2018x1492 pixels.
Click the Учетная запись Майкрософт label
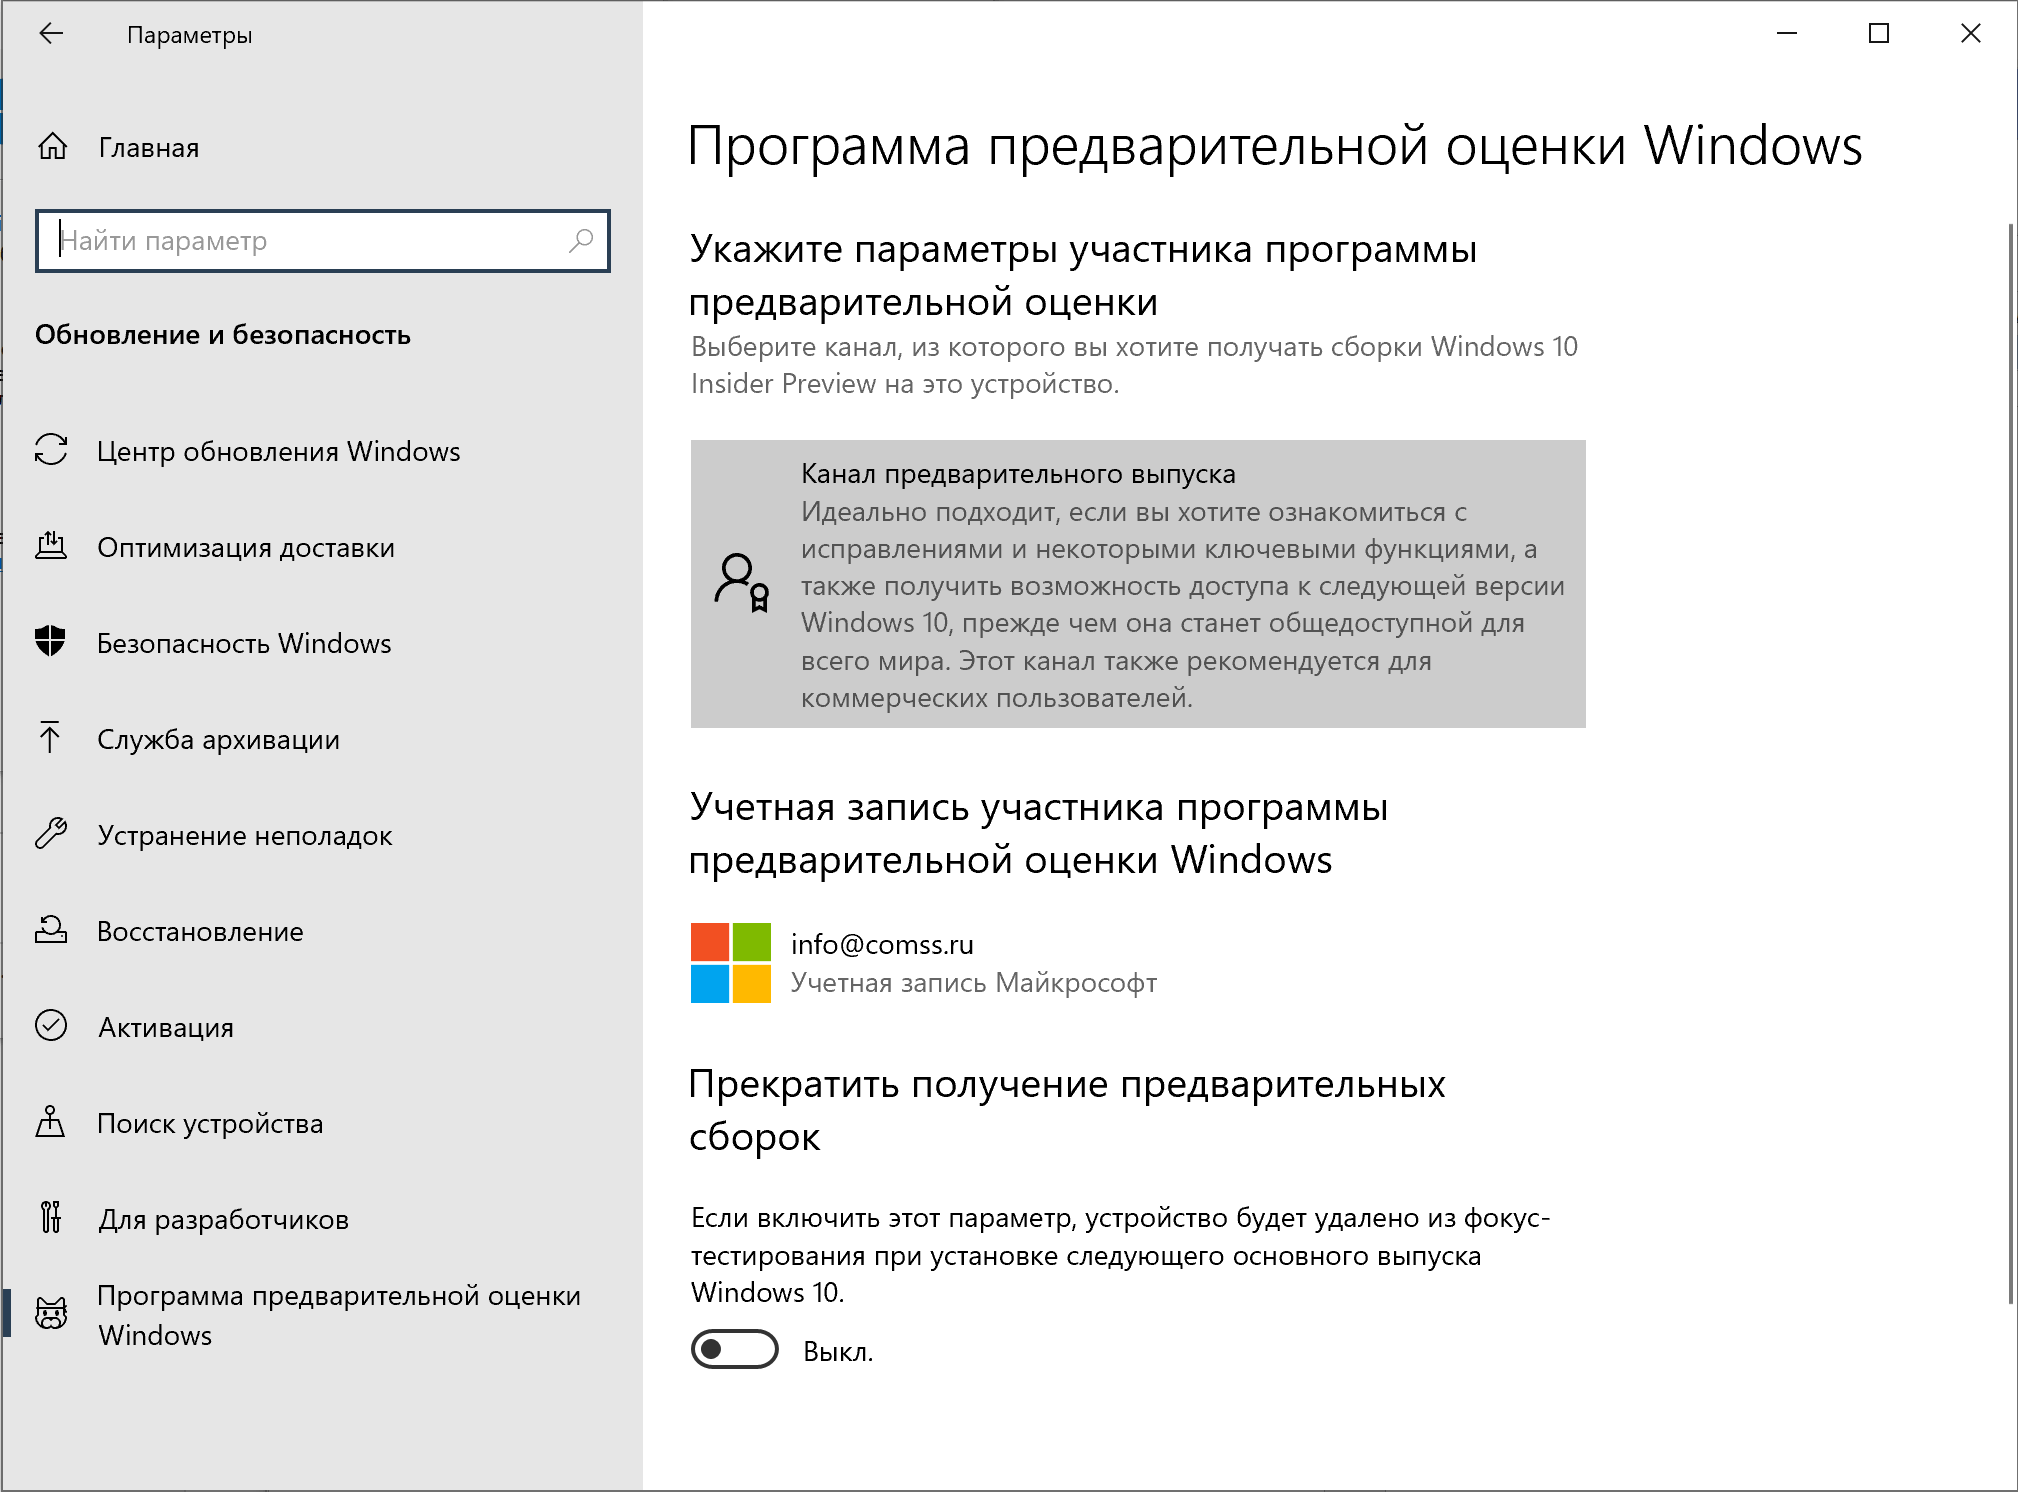pos(974,983)
